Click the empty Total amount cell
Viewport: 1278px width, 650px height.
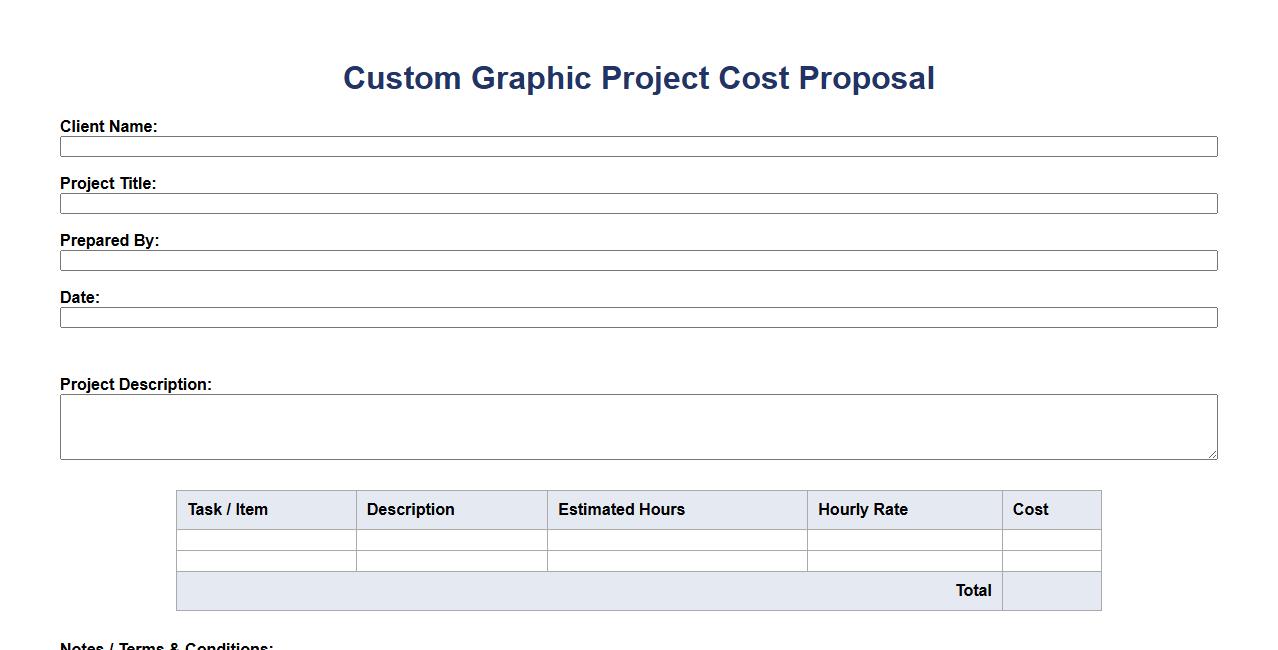tap(1052, 591)
